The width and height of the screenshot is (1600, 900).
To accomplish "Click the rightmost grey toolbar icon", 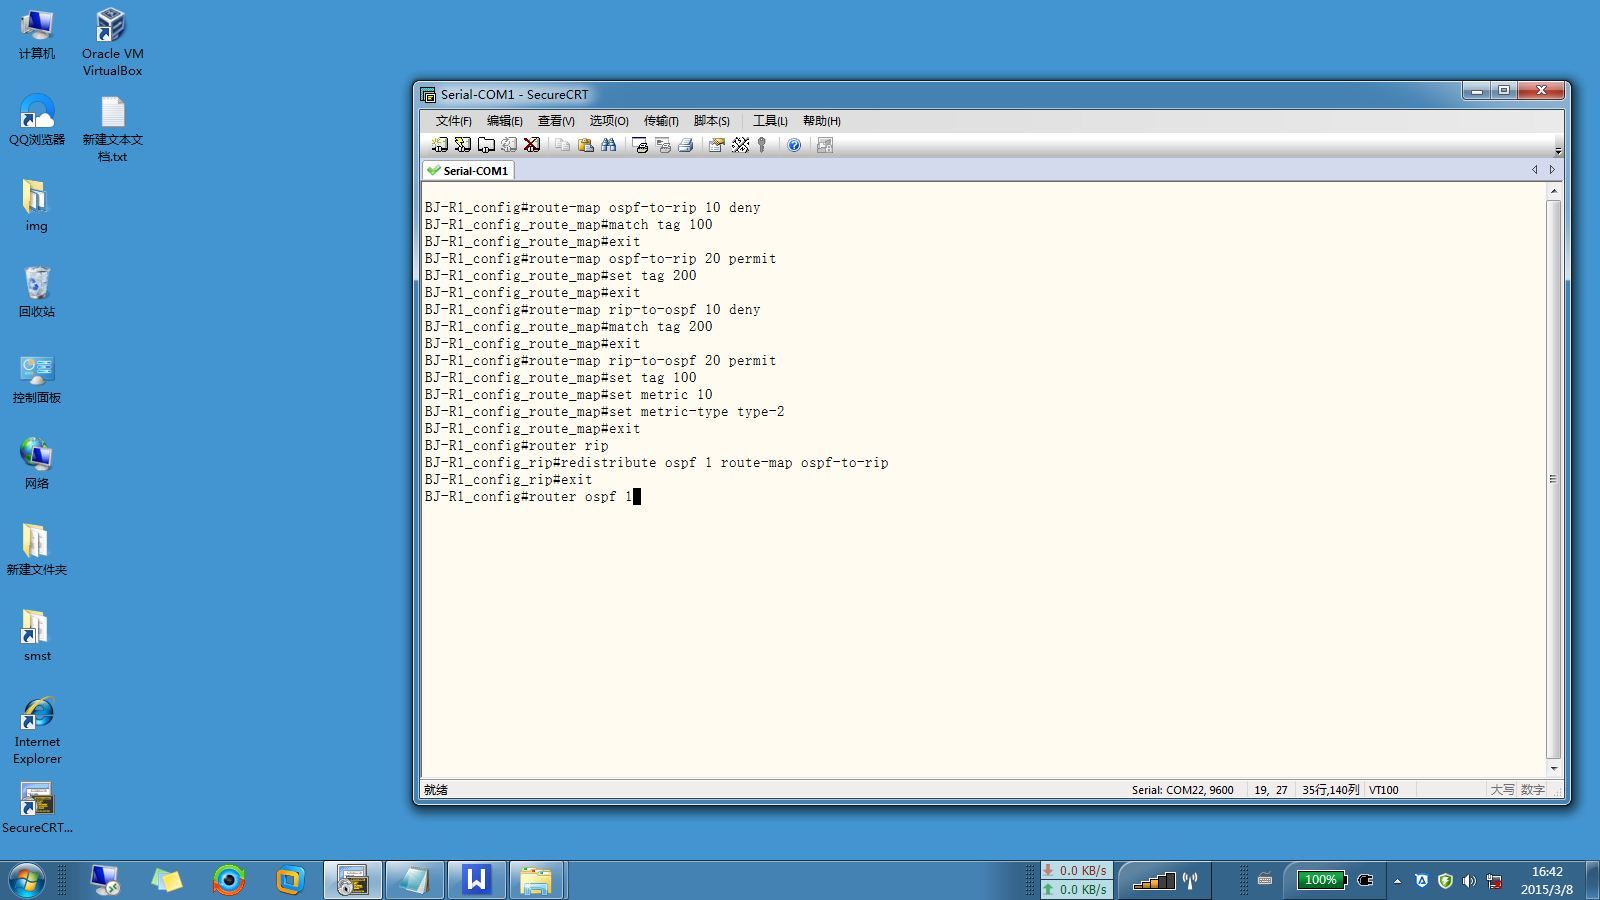I will [x=825, y=145].
